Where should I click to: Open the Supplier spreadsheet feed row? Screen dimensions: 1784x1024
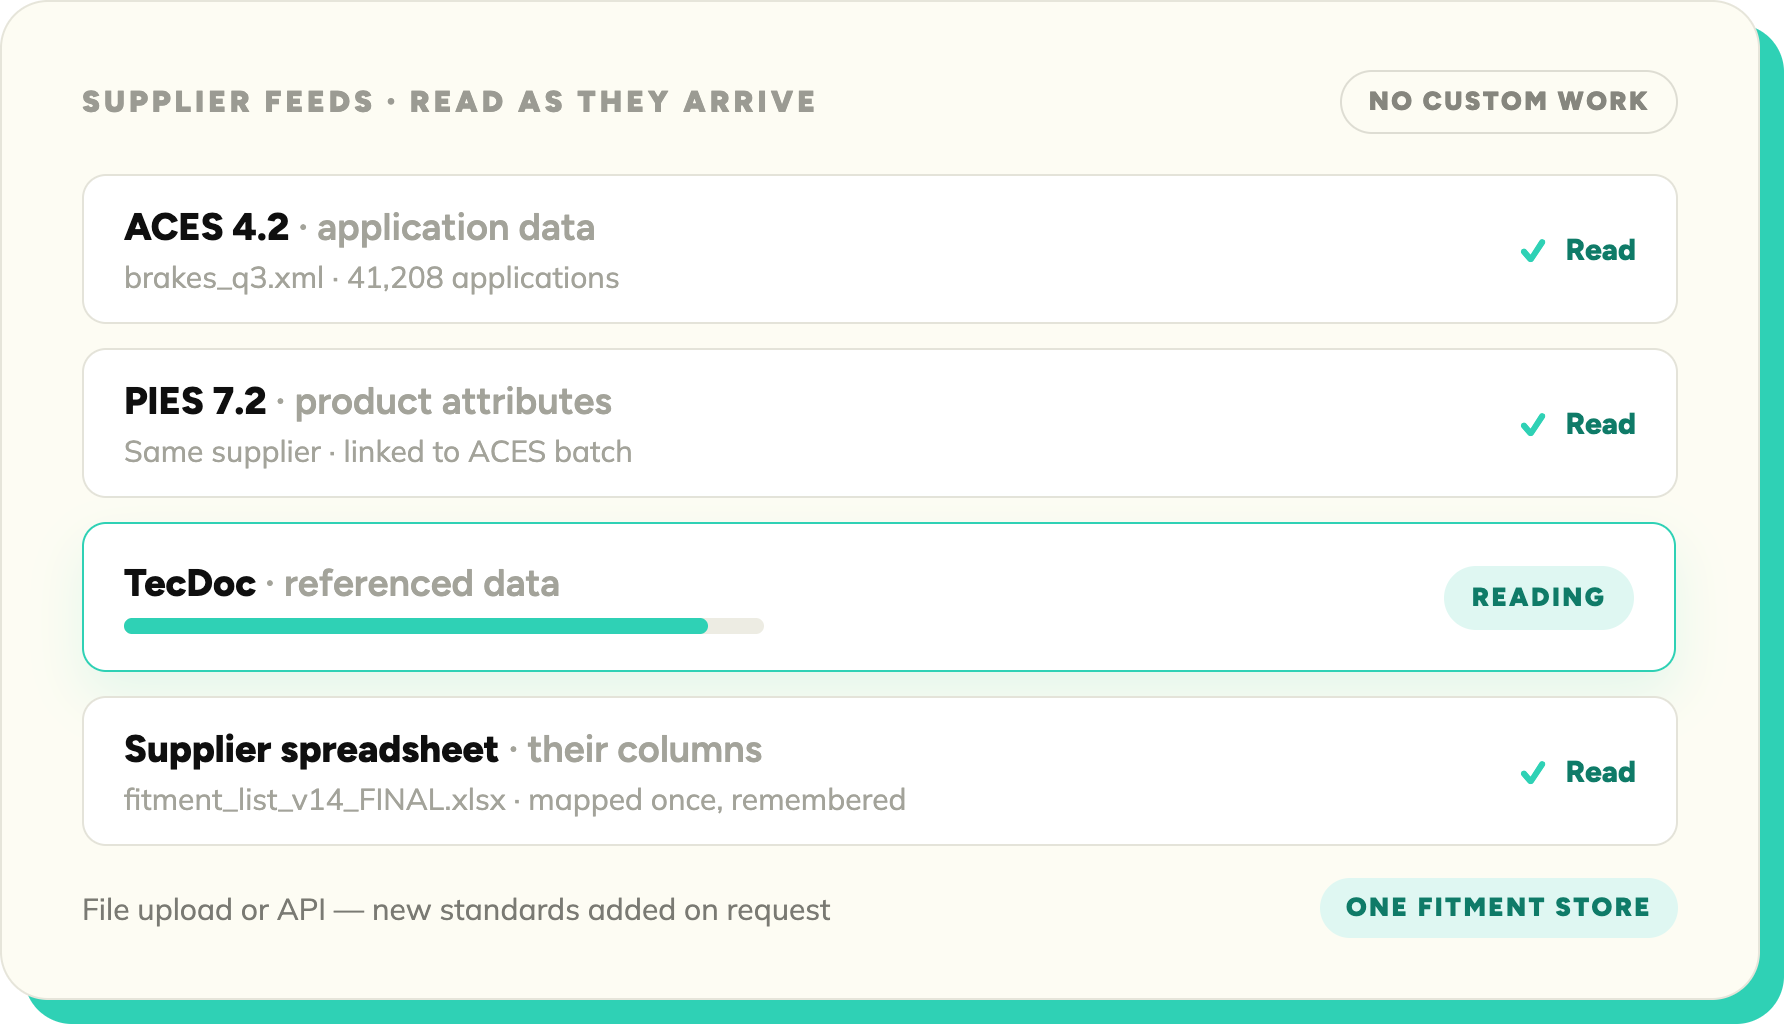click(879, 771)
